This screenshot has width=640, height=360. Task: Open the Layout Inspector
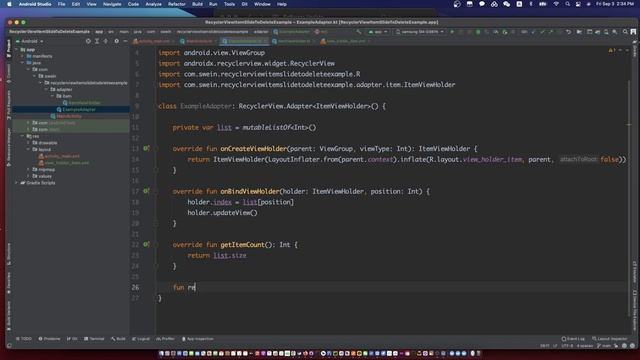[610, 339]
